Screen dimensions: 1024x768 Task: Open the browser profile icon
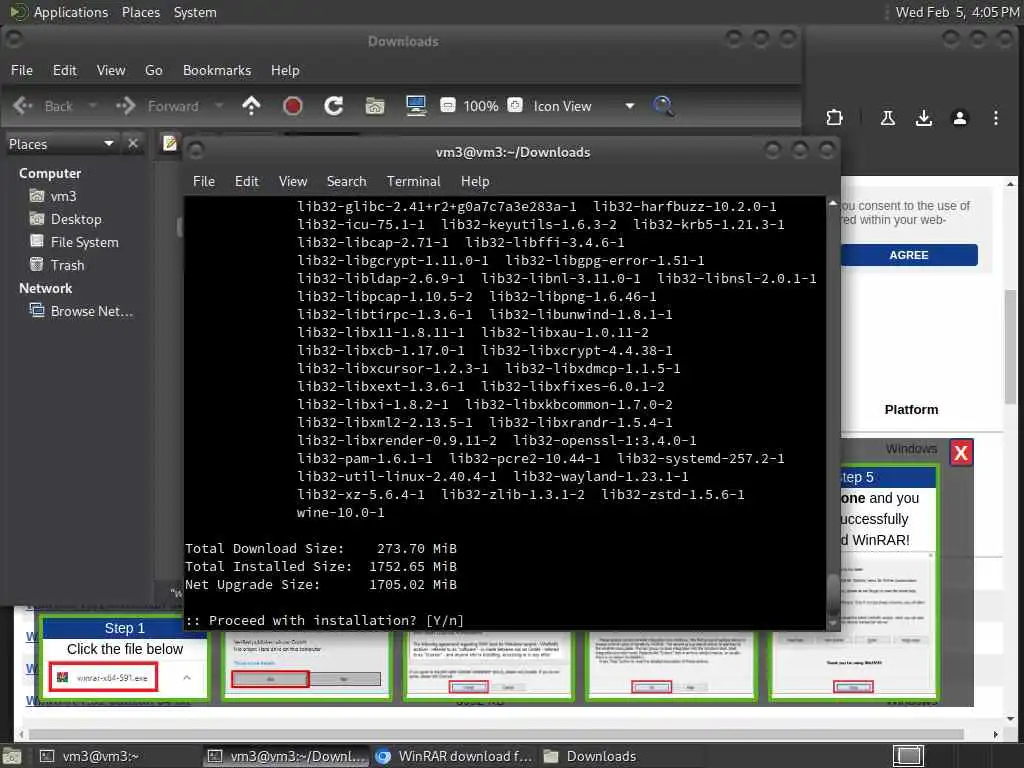tap(959, 118)
